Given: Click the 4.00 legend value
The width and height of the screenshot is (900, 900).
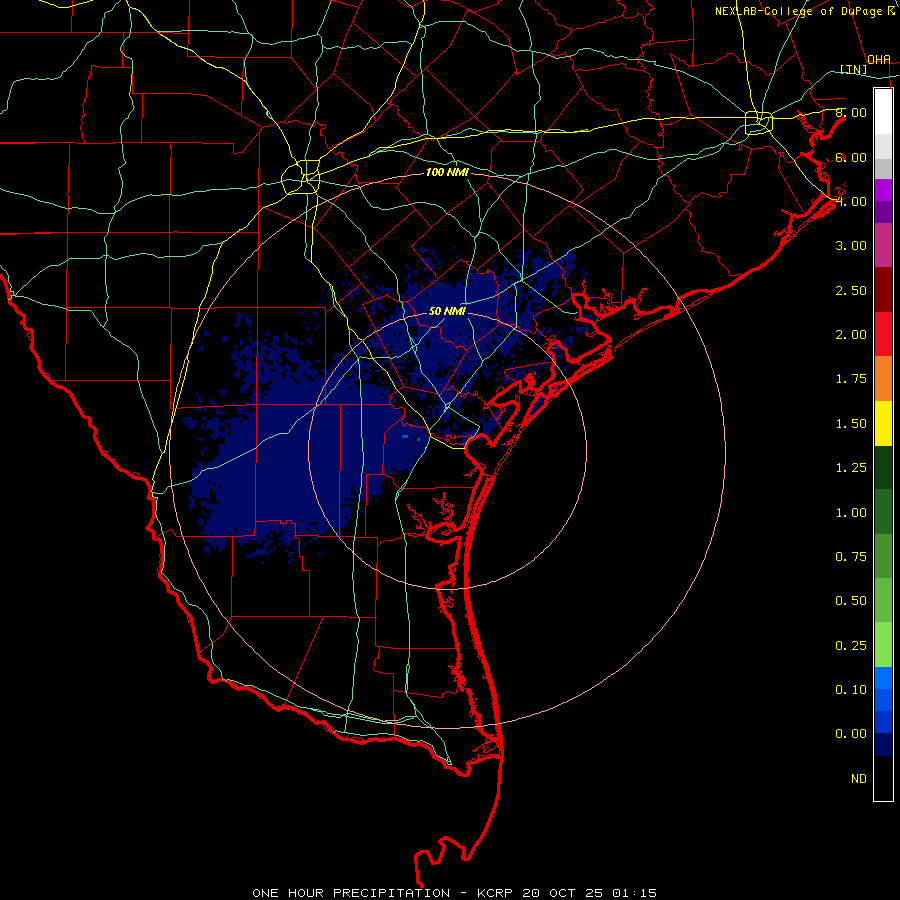Looking at the screenshot, I should pyautogui.click(x=851, y=201).
